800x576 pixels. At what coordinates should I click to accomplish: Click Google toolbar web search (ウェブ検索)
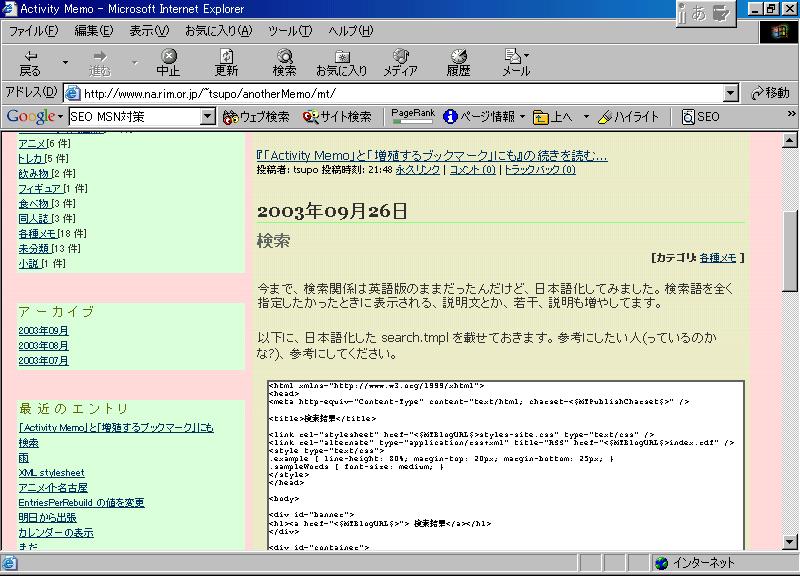[x=257, y=117]
